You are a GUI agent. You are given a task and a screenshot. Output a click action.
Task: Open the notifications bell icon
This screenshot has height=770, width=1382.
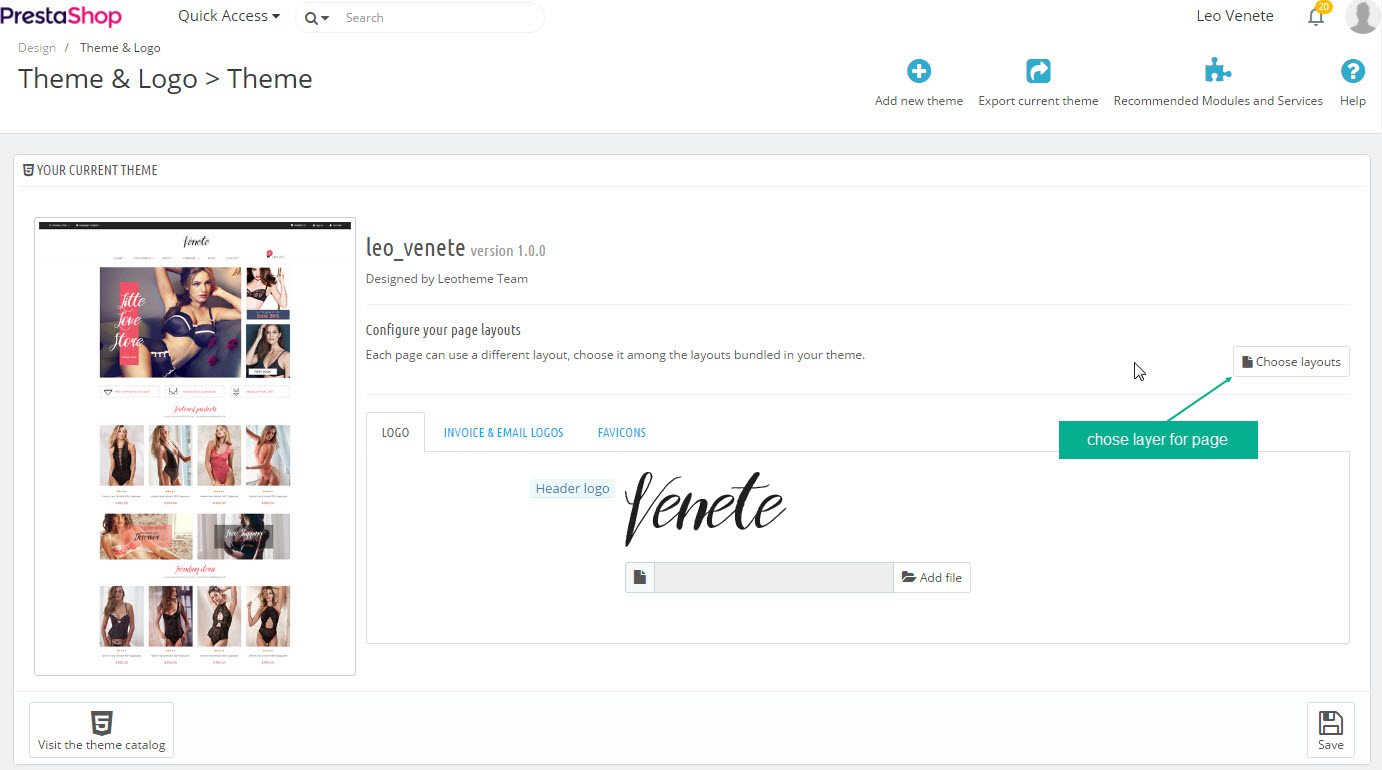pos(1316,17)
